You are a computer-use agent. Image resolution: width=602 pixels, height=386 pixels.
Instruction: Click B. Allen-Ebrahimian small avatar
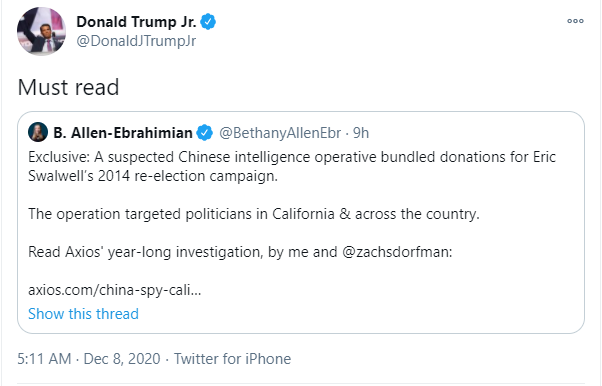coord(38,132)
